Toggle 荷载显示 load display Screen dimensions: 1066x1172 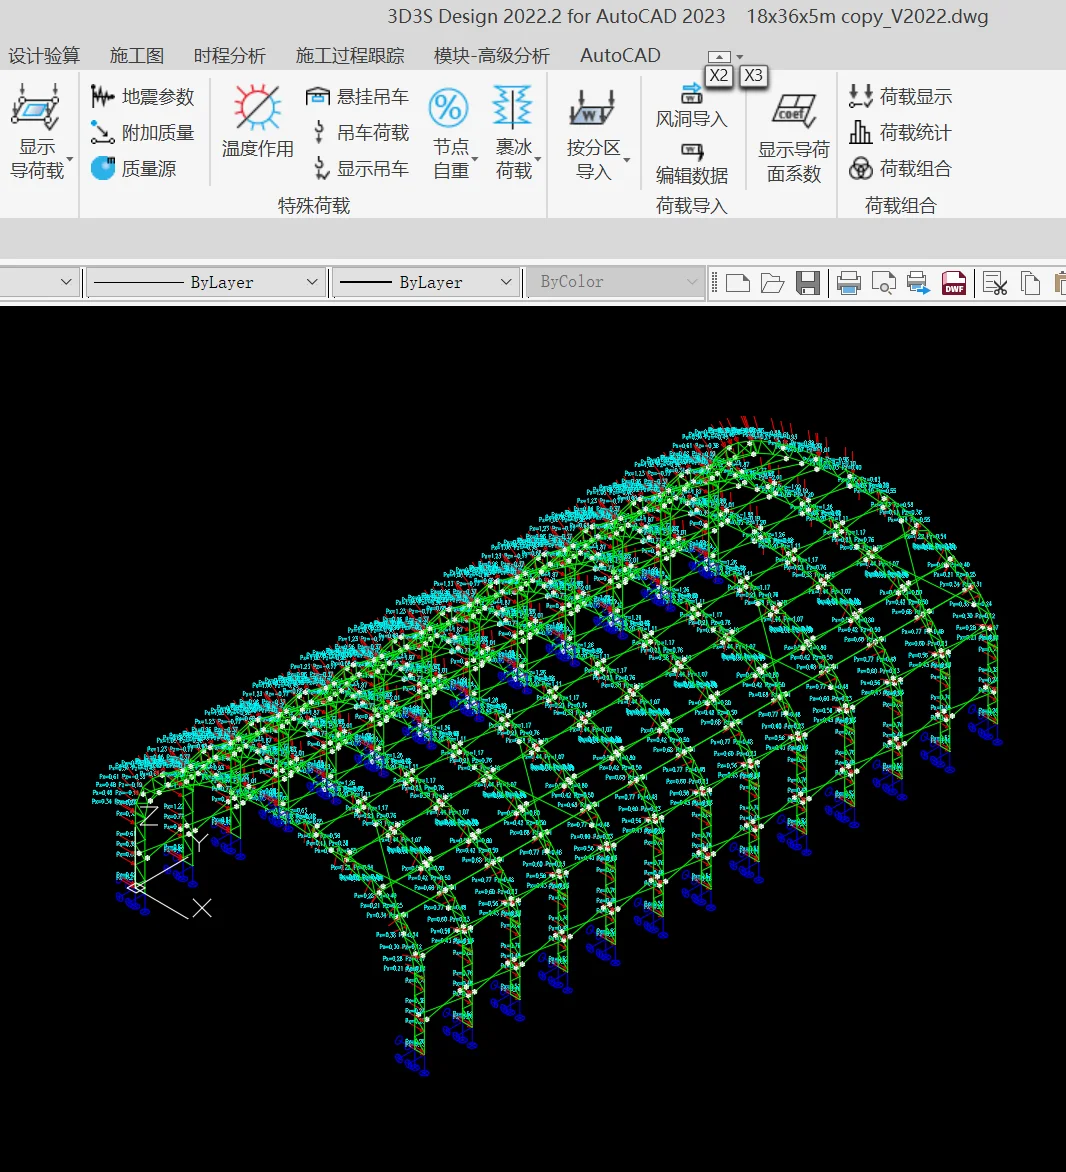click(x=899, y=97)
